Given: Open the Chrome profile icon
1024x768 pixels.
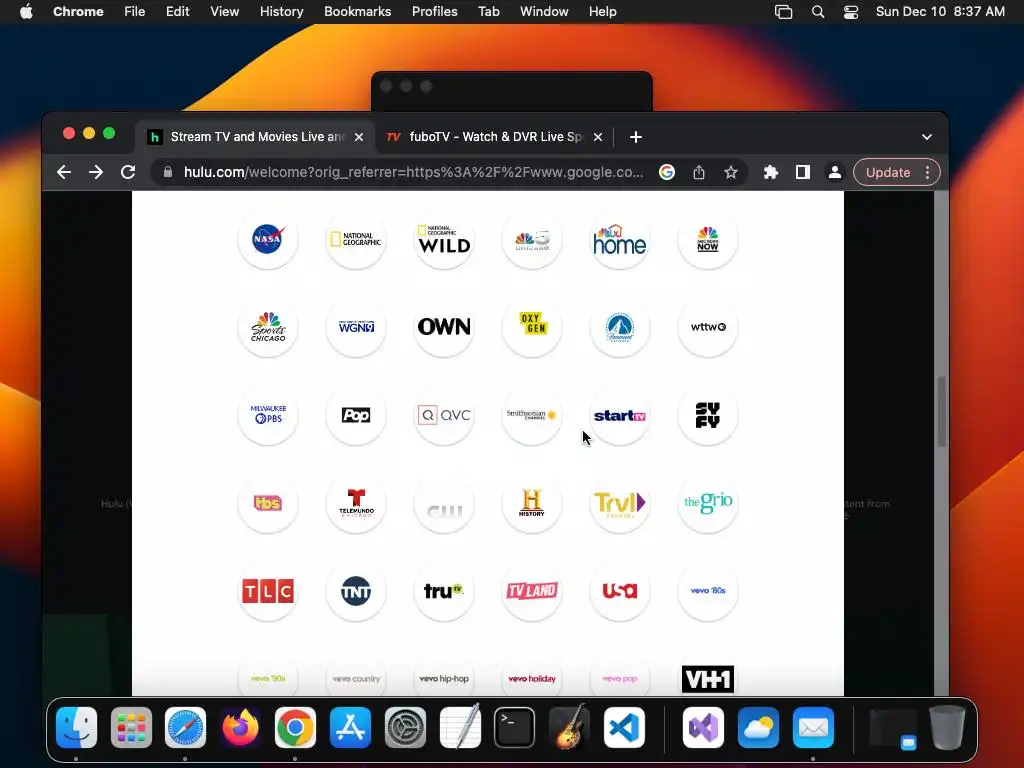Looking at the screenshot, I should [835, 172].
